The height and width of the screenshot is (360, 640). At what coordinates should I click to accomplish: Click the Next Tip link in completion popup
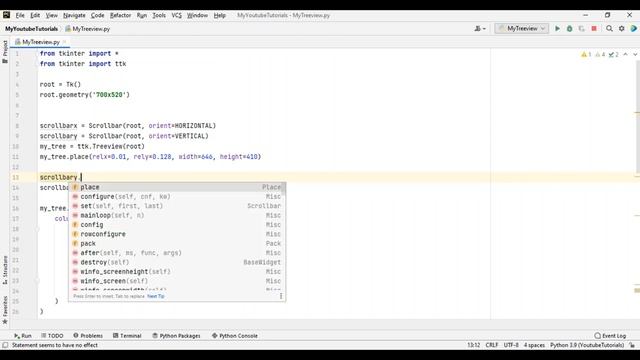point(156,296)
